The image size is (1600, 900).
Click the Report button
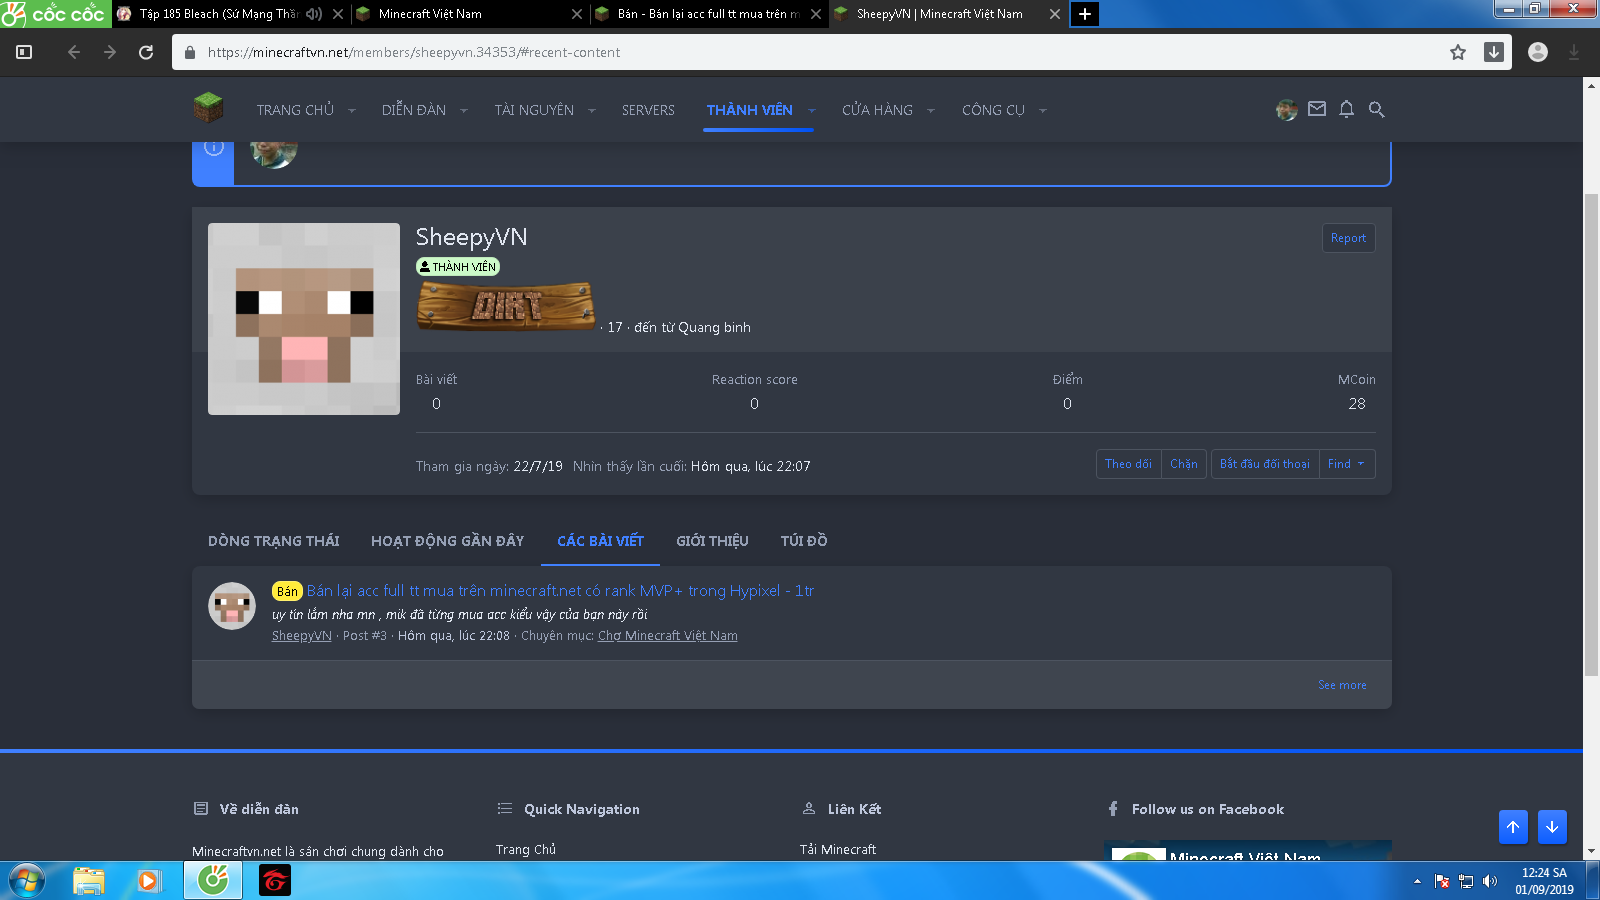1348,238
